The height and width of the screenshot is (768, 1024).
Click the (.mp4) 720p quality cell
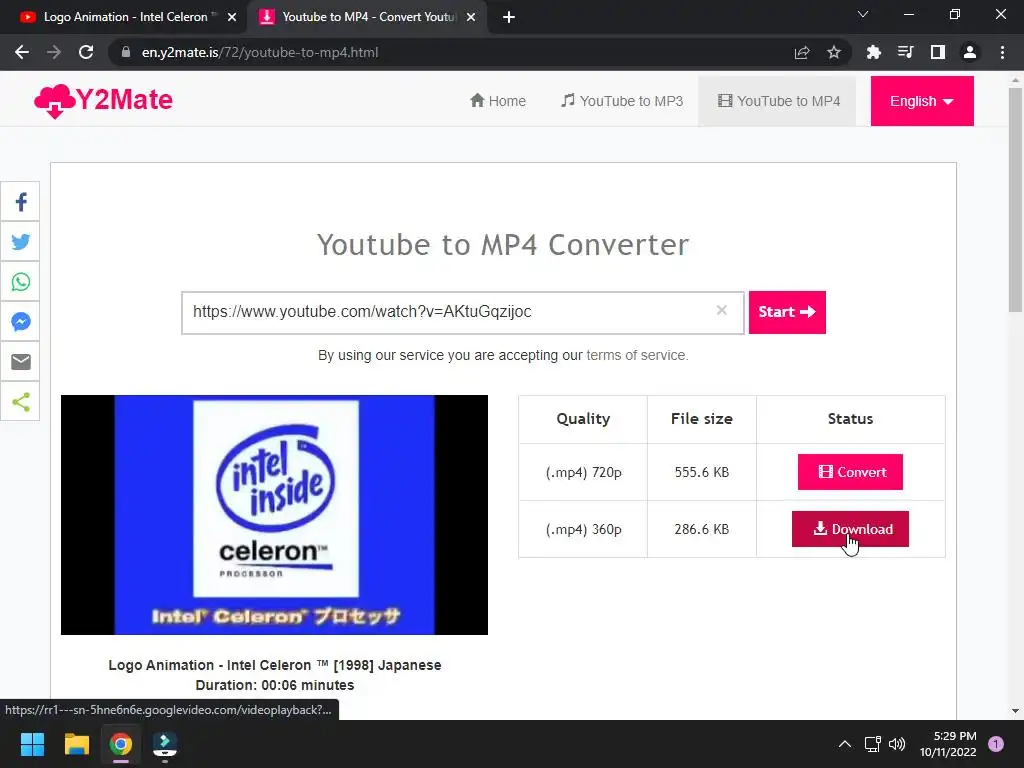coord(583,472)
